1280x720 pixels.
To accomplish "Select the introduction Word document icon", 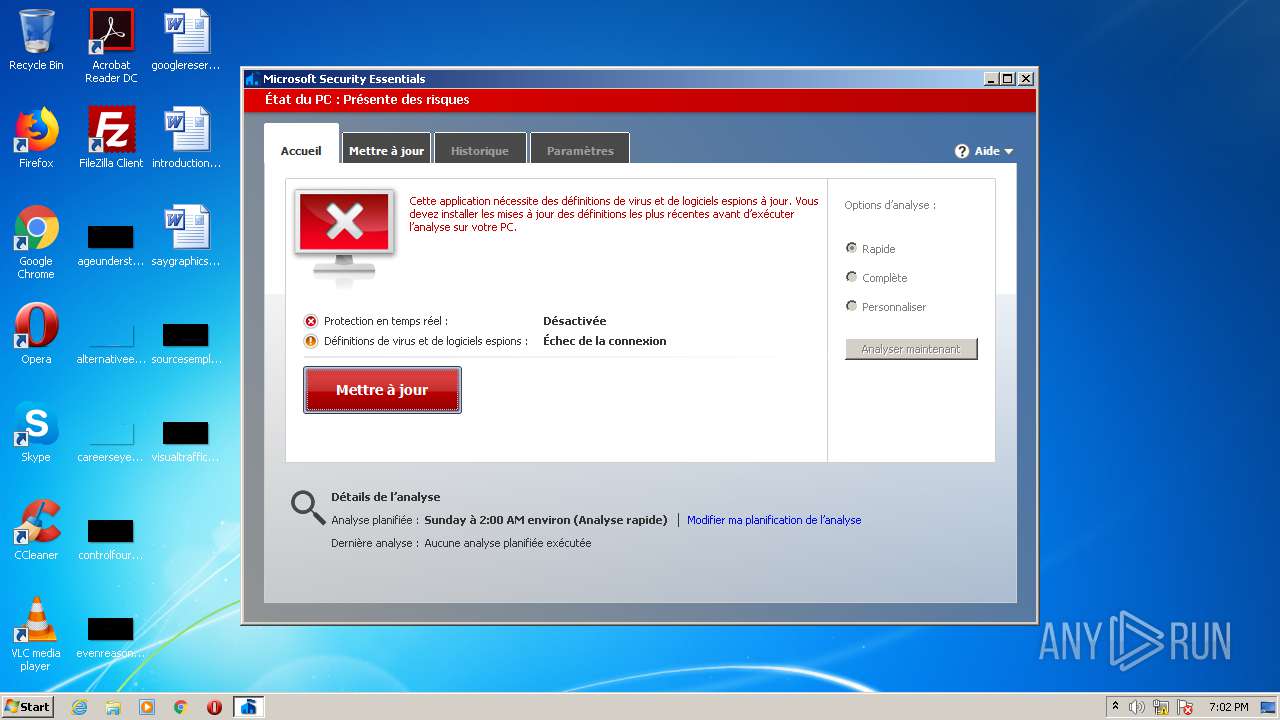I will (x=186, y=138).
